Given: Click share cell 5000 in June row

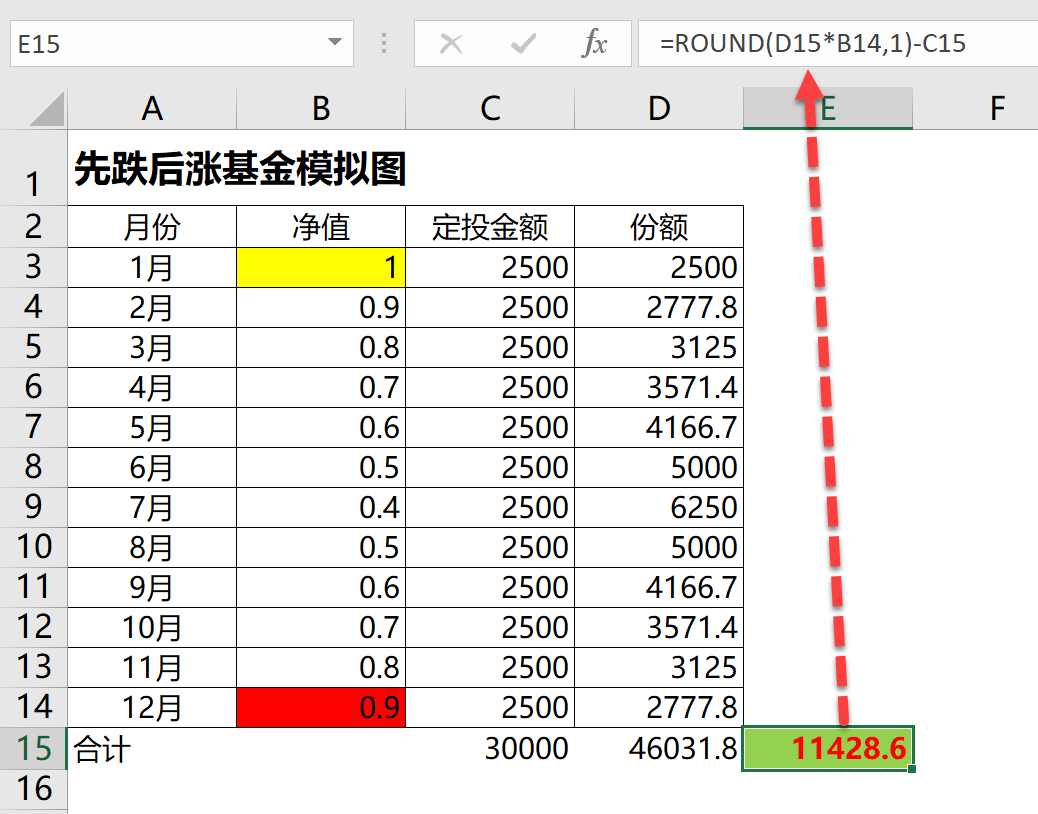Looking at the screenshot, I should (x=659, y=468).
